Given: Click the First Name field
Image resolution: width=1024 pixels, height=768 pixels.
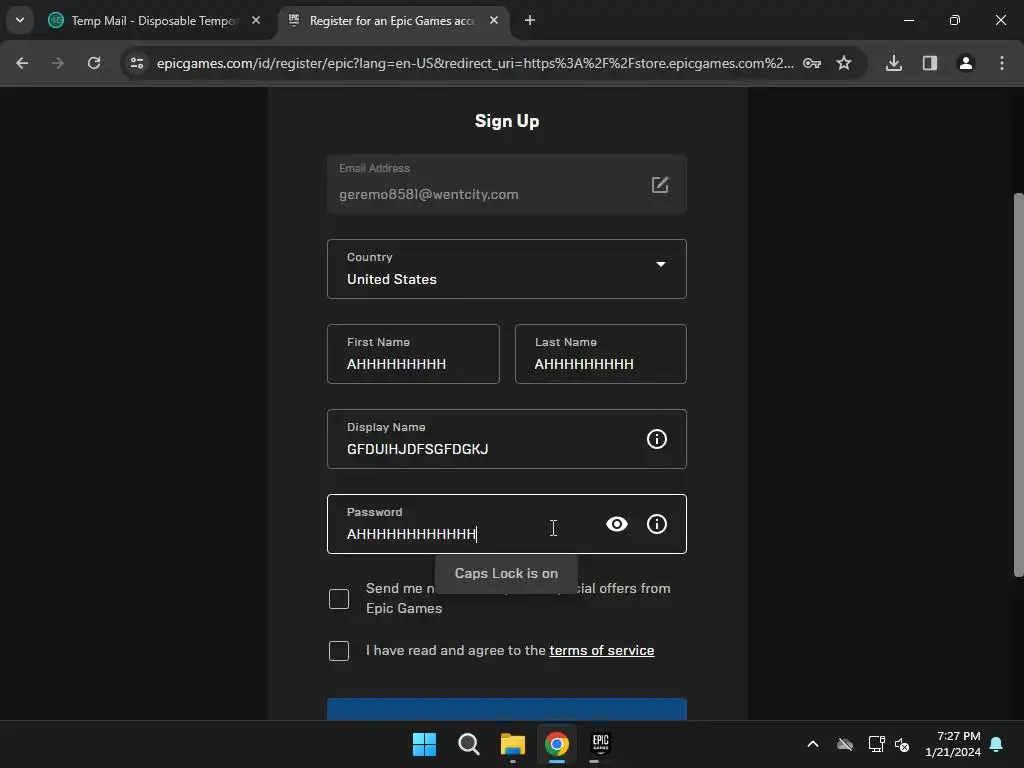Looking at the screenshot, I should [x=413, y=354].
